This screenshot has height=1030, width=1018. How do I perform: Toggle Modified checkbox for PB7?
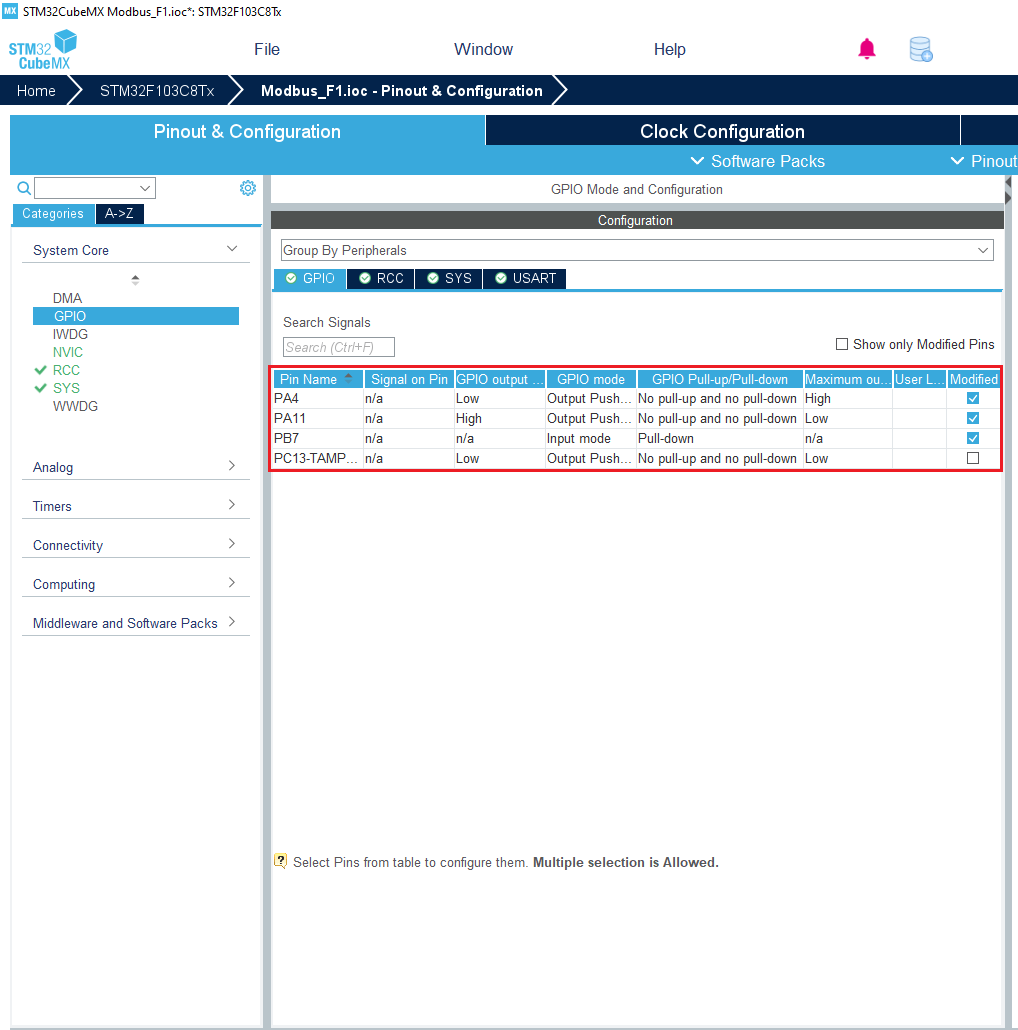[x=973, y=438]
